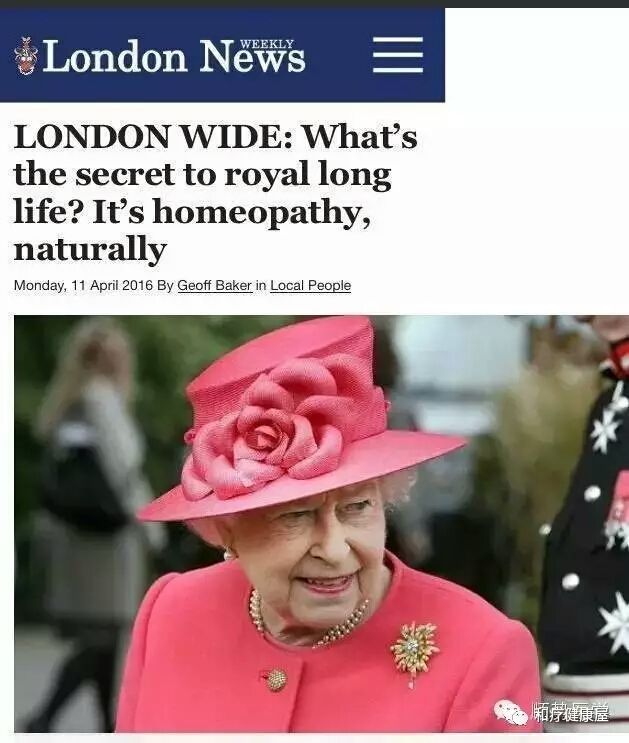Open the Local People category link

[x=310, y=286]
